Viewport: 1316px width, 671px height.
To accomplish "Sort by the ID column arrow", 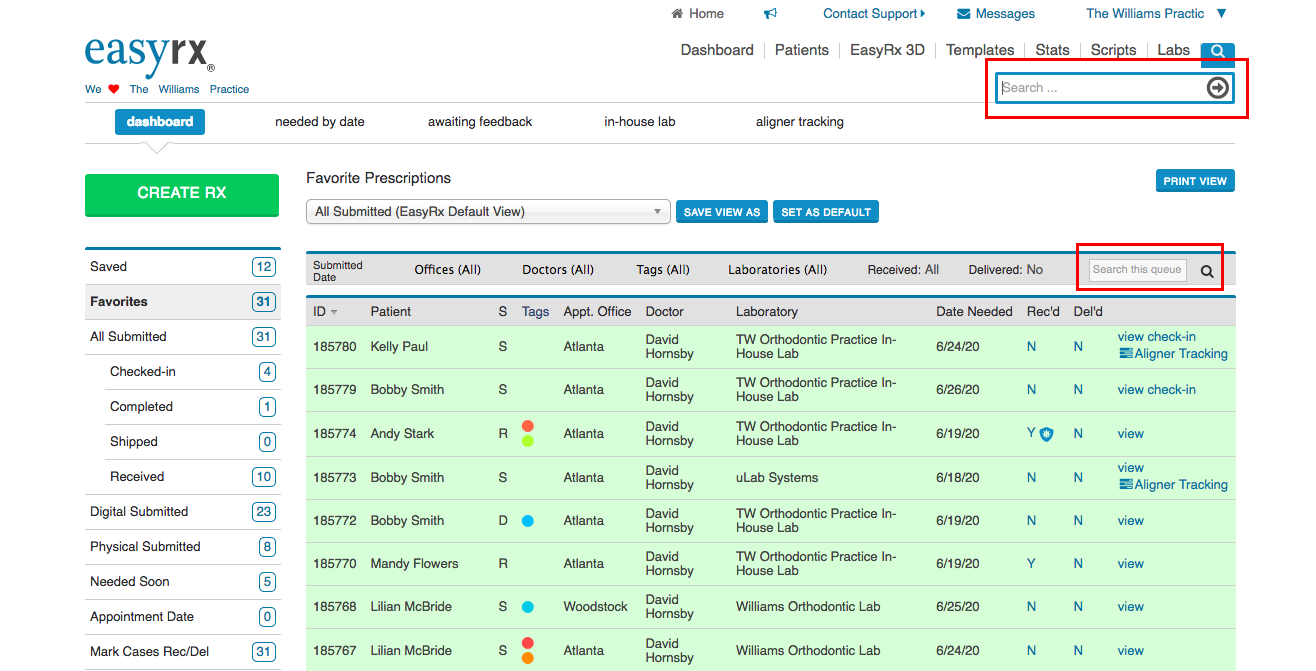I will (334, 312).
